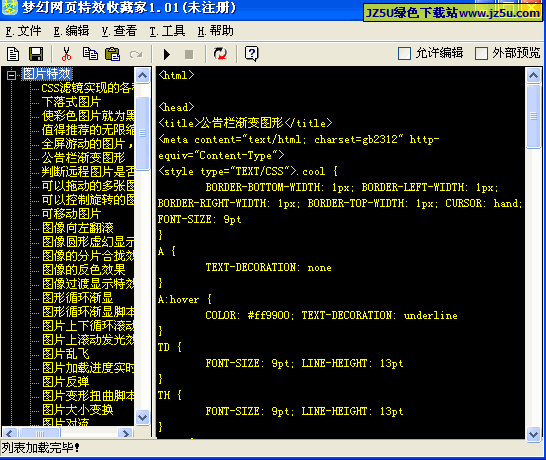Click the 列表加载完毕 status bar message
546x460 pixels.
click(x=41, y=448)
